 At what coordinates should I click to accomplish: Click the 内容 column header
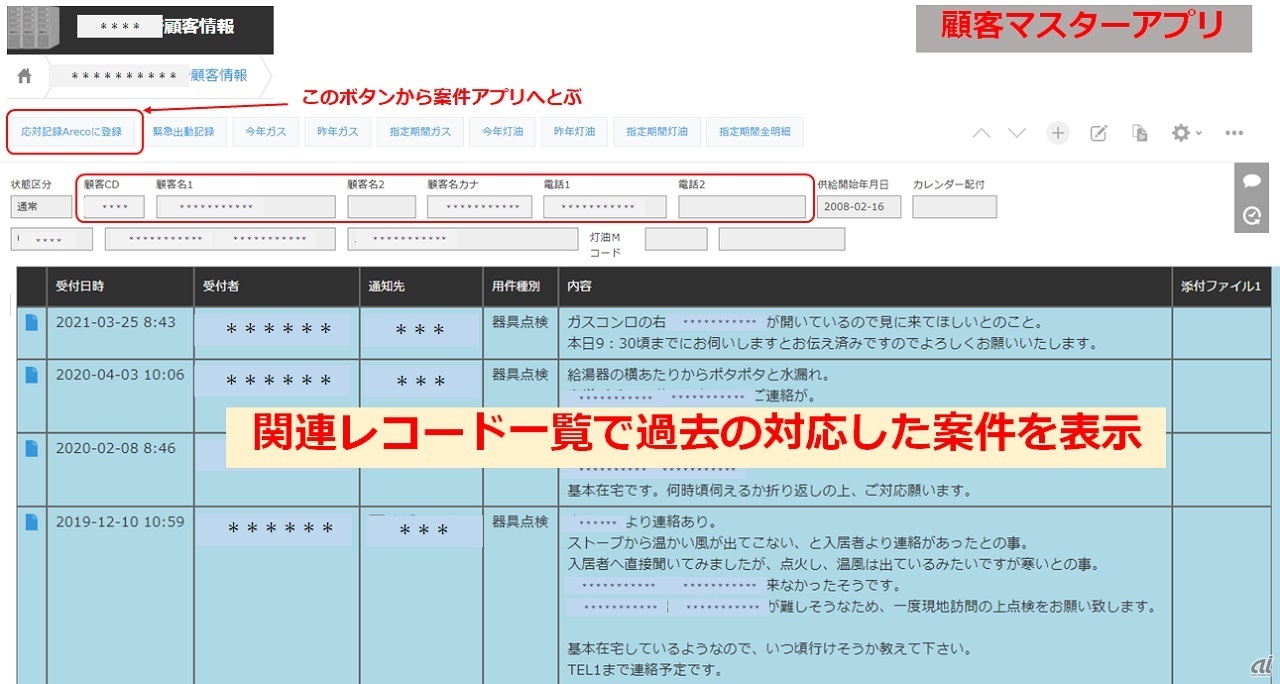pos(865,287)
